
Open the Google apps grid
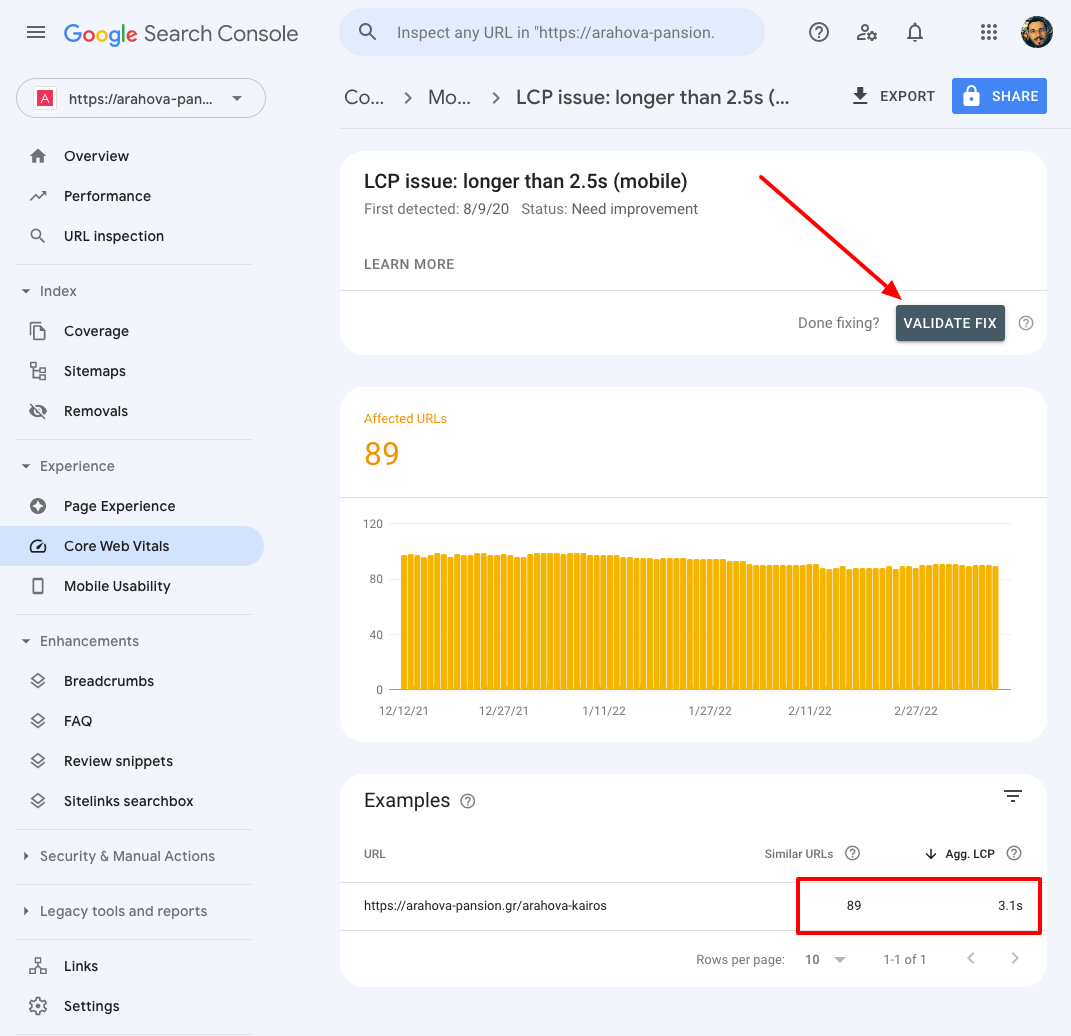click(x=988, y=32)
